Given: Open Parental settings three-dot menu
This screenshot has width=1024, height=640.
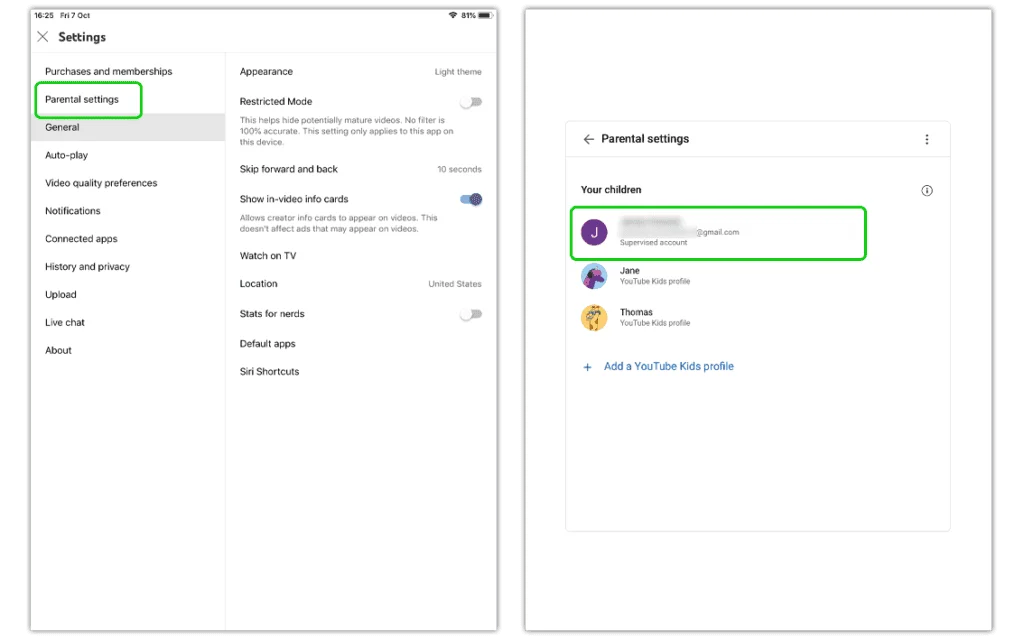Looking at the screenshot, I should 927,139.
